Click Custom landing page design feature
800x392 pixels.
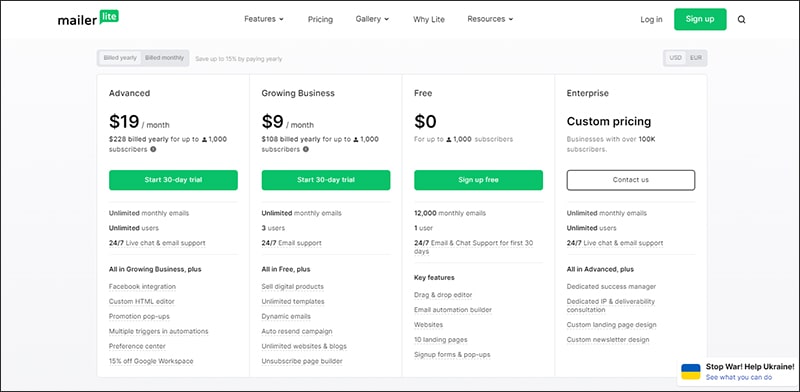coord(611,325)
